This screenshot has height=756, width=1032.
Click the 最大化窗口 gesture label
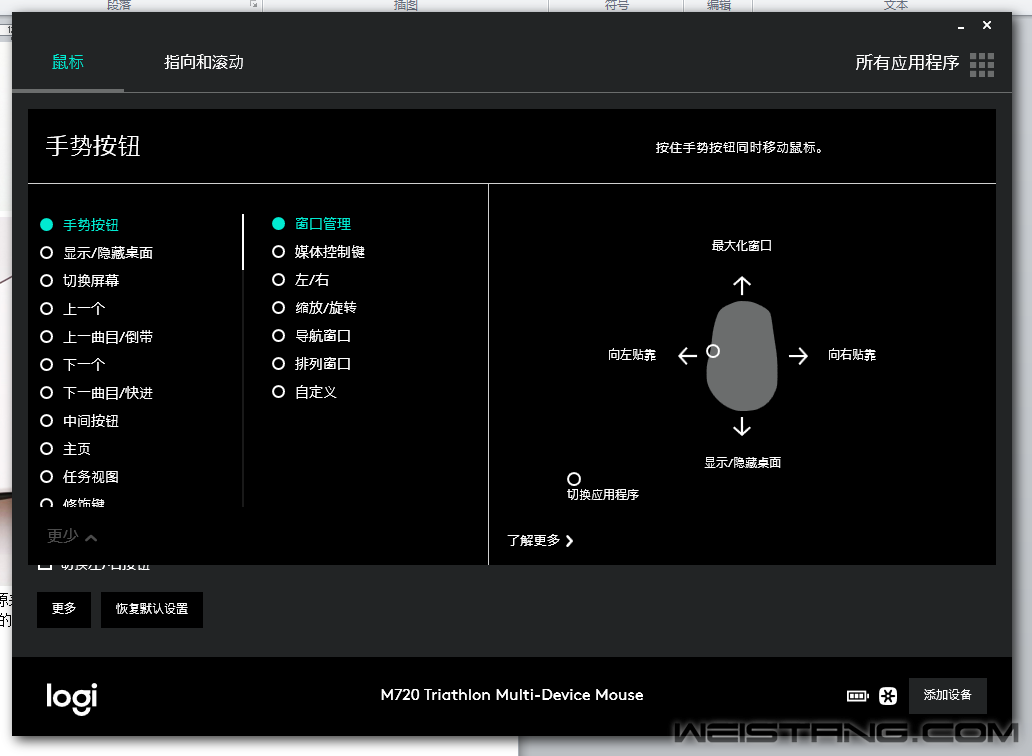(x=742, y=245)
